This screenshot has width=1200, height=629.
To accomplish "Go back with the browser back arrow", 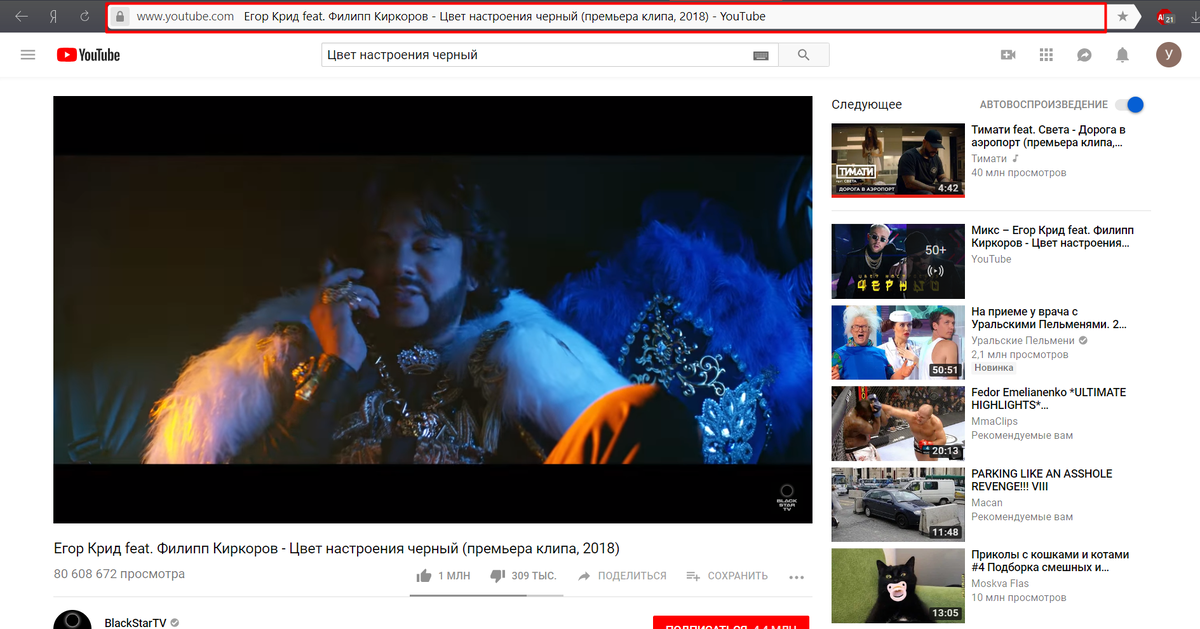I will tap(21, 17).
